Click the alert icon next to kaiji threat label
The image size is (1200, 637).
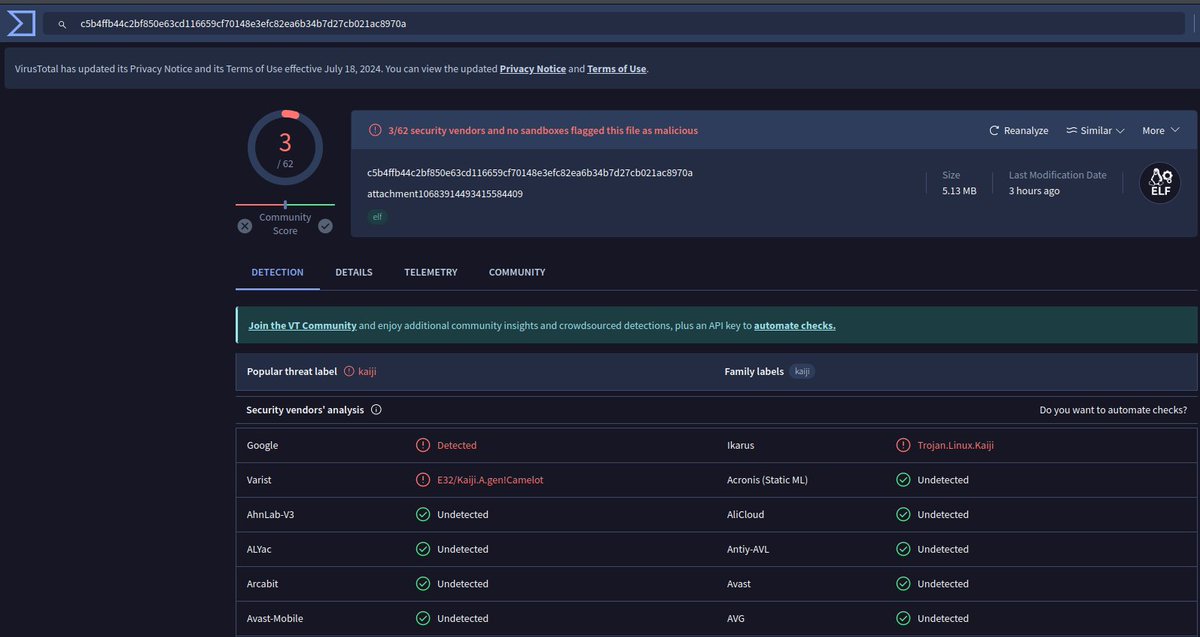(x=349, y=371)
